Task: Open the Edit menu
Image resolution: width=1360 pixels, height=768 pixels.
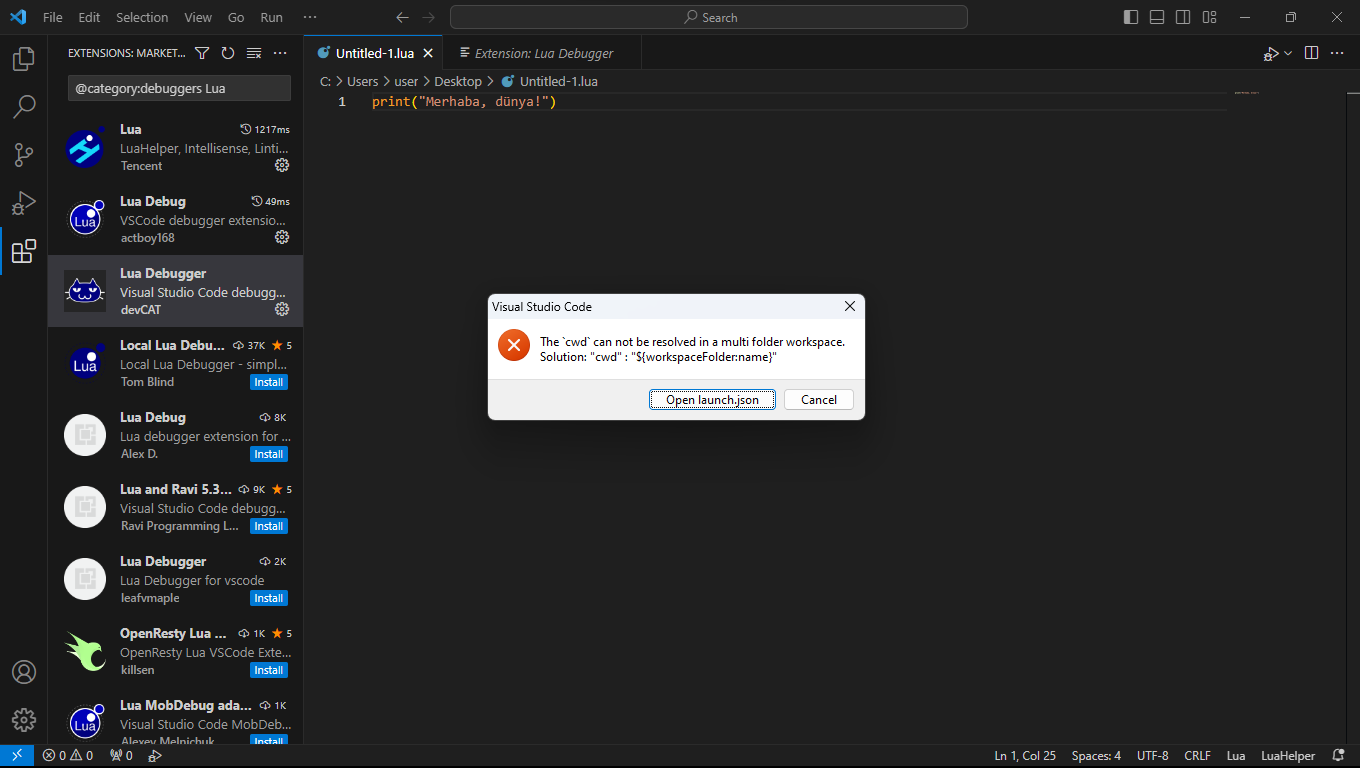Action: click(x=89, y=17)
